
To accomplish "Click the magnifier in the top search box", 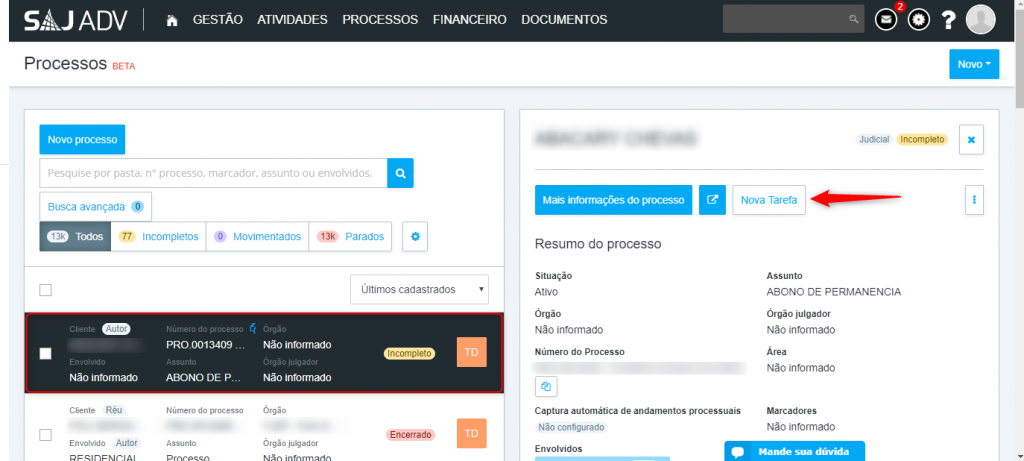I will click(853, 20).
